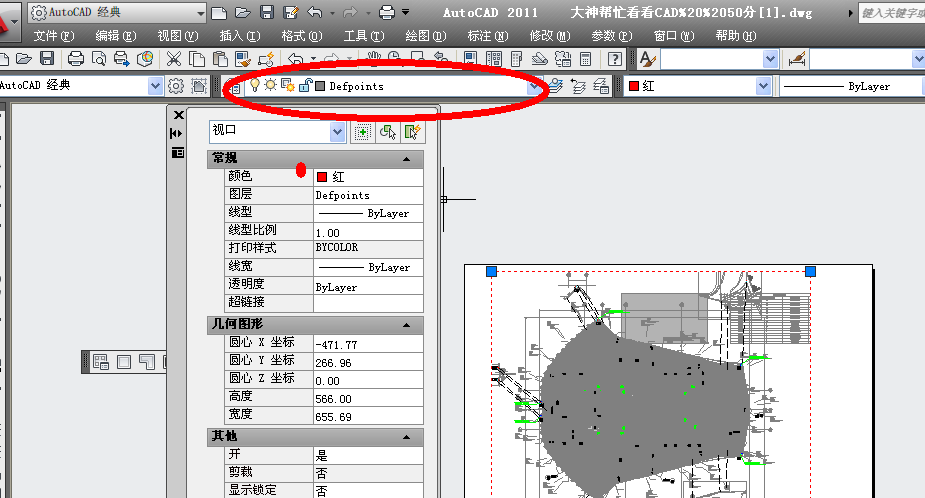This screenshot has width=925, height=498.
Task: Open the 修改(M) menu
Action: [550, 36]
